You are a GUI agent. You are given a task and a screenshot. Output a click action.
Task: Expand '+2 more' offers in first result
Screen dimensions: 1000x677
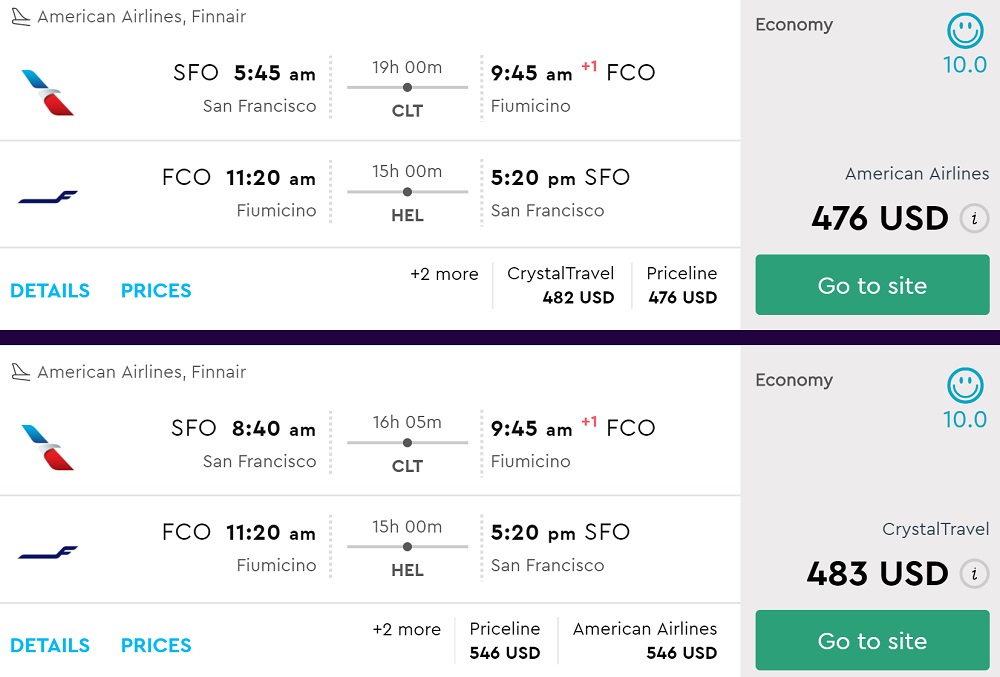[x=444, y=274]
